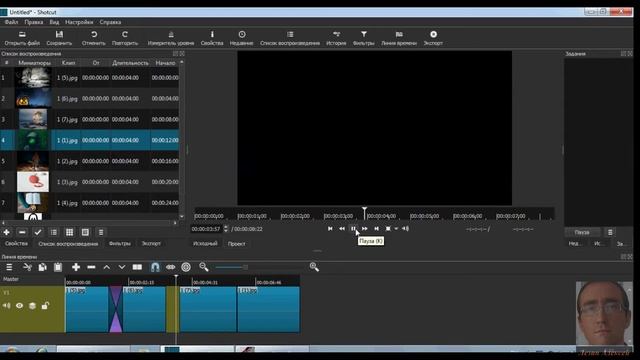Remove playlist item with minus icon
640x360 pixels.
pyautogui.click(x=22, y=232)
